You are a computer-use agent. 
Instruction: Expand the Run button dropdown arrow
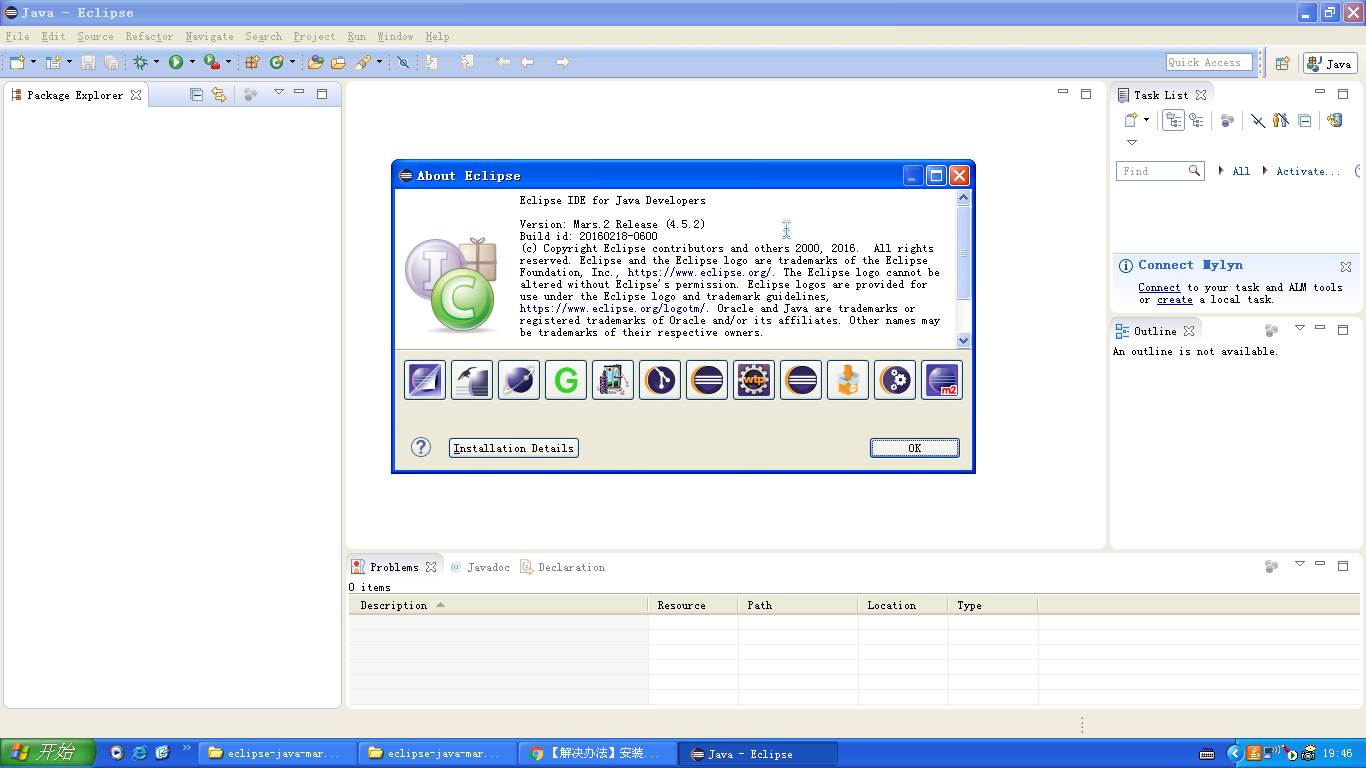tap(192, 62)
